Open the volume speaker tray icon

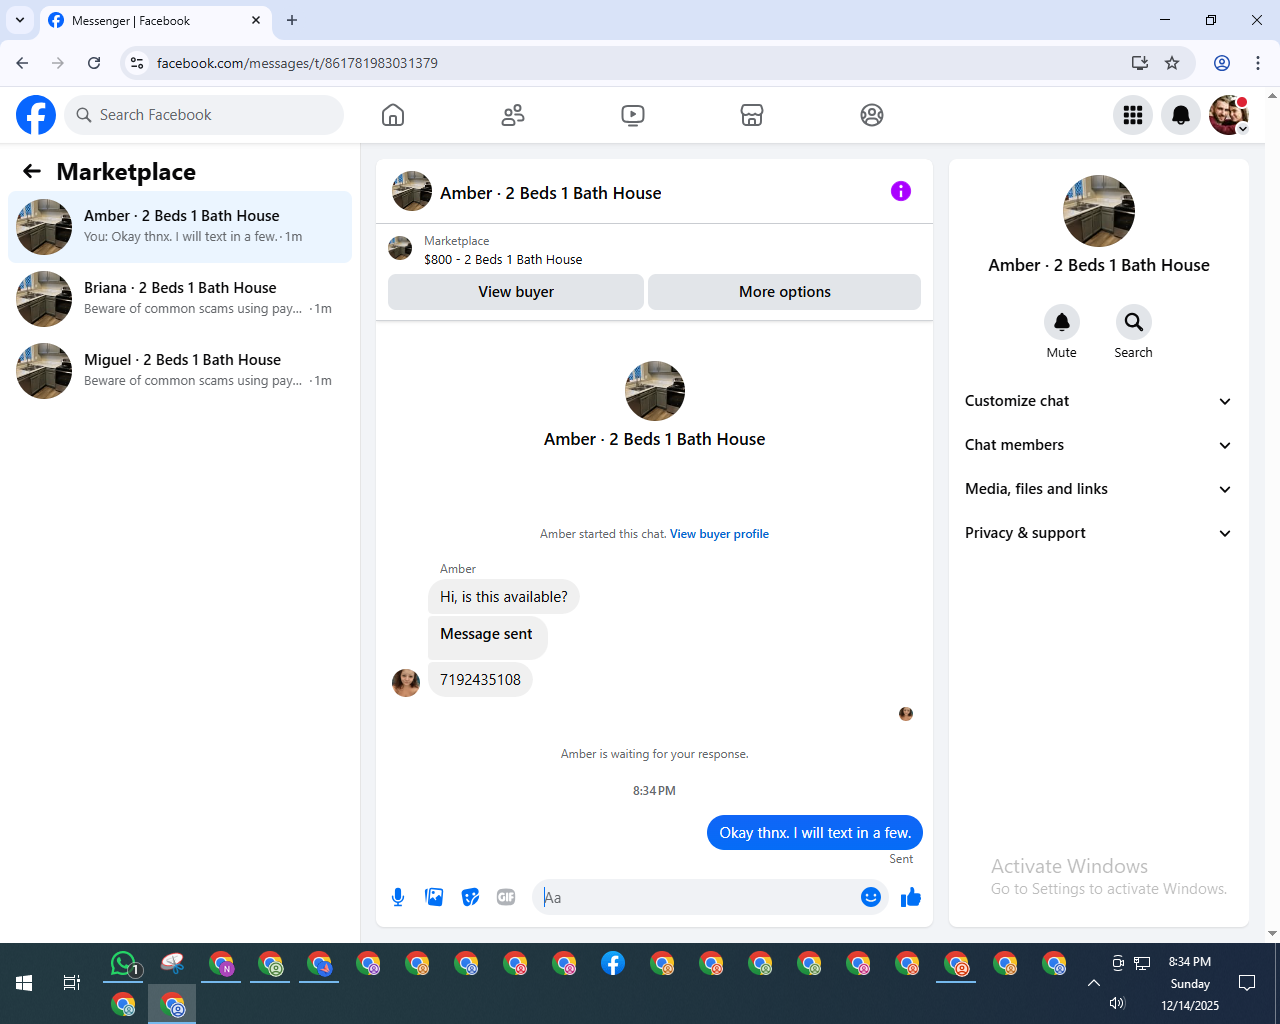coord(1118,1003)
